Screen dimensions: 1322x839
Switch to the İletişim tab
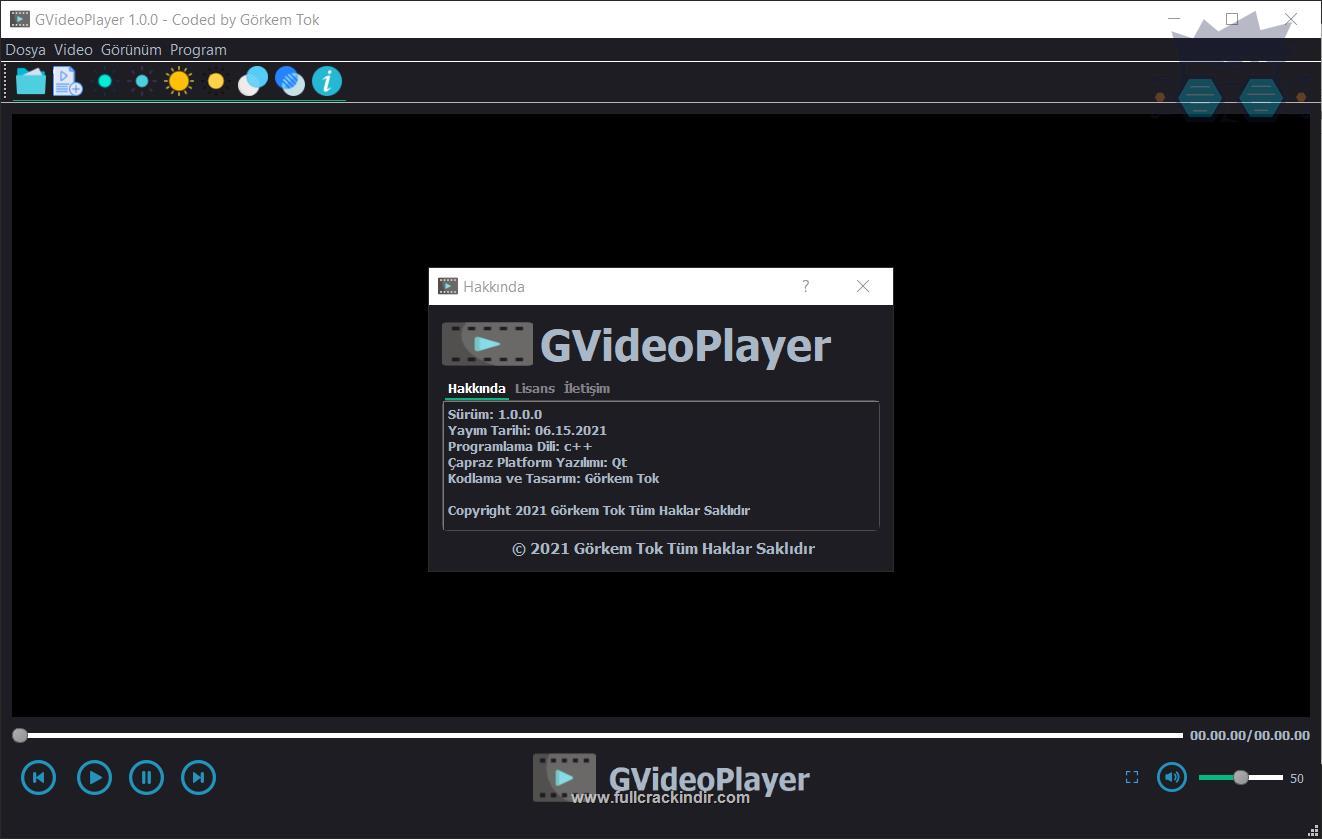587,388
